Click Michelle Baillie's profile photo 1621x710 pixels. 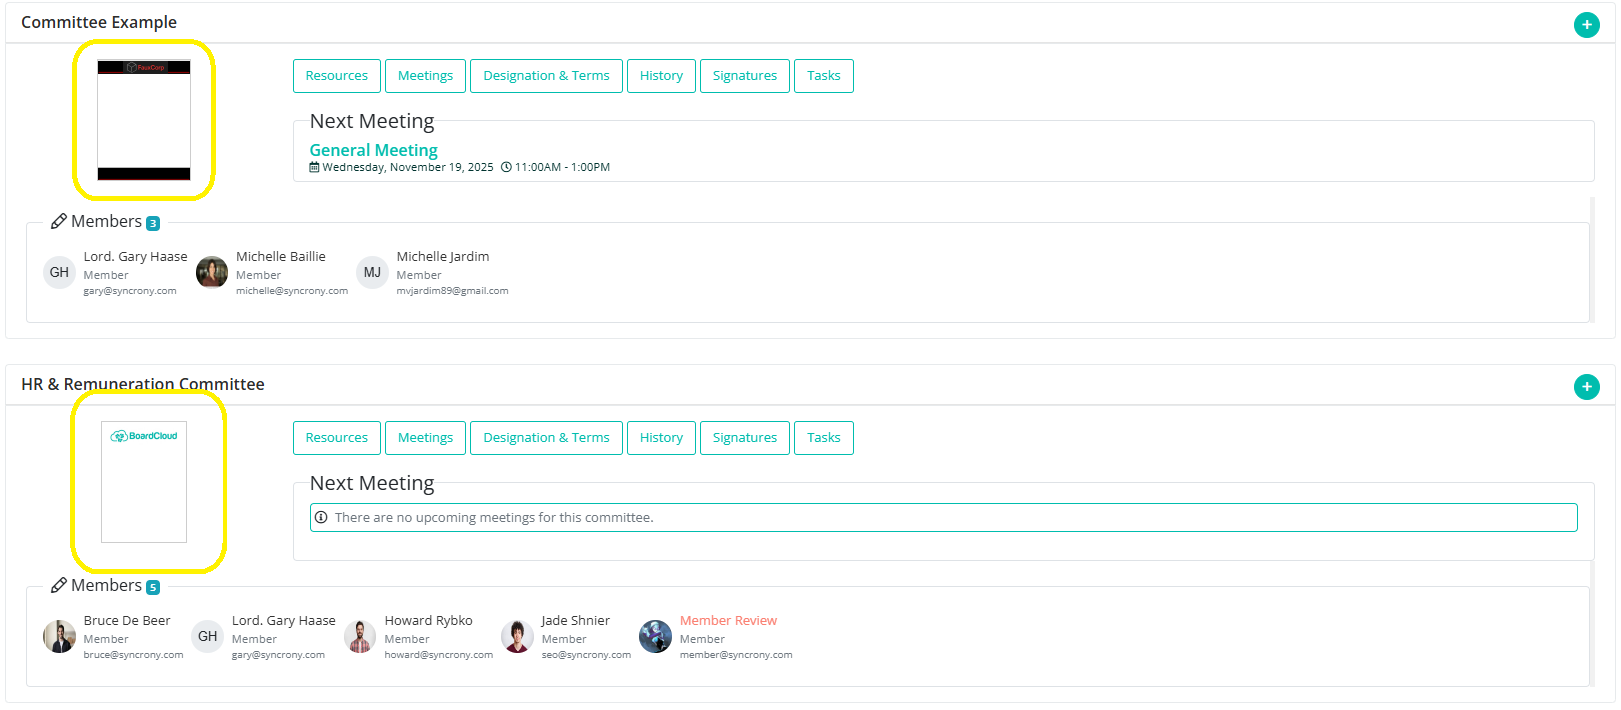(x=212, y=272)
